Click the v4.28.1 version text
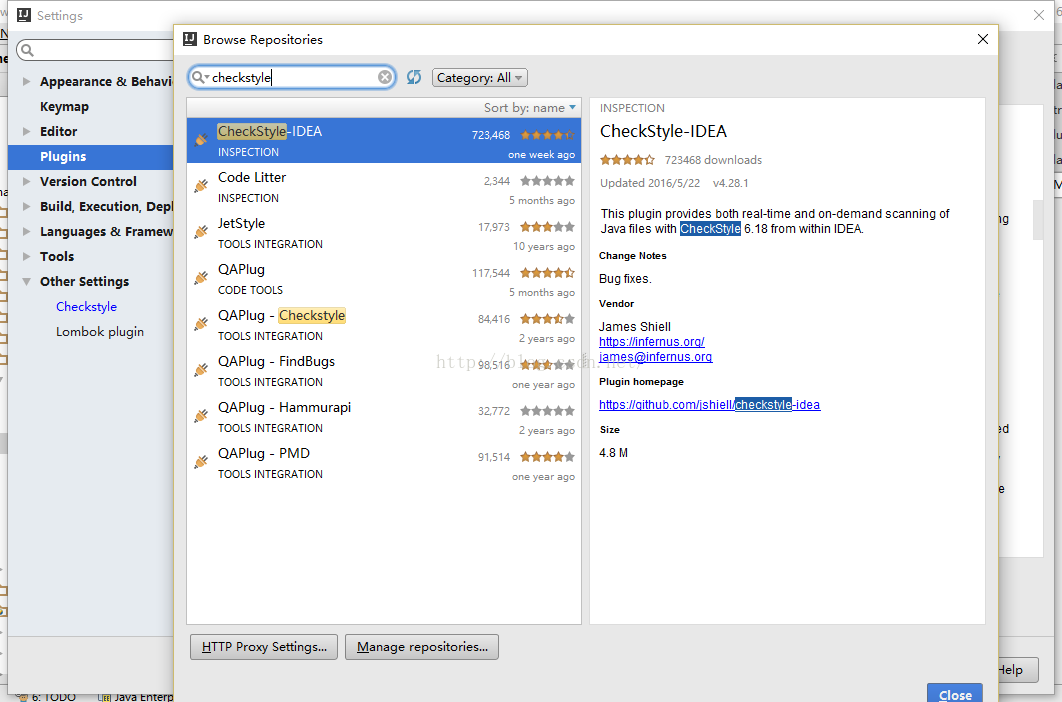Screen dimensions: 1062x702 point(730,183)
